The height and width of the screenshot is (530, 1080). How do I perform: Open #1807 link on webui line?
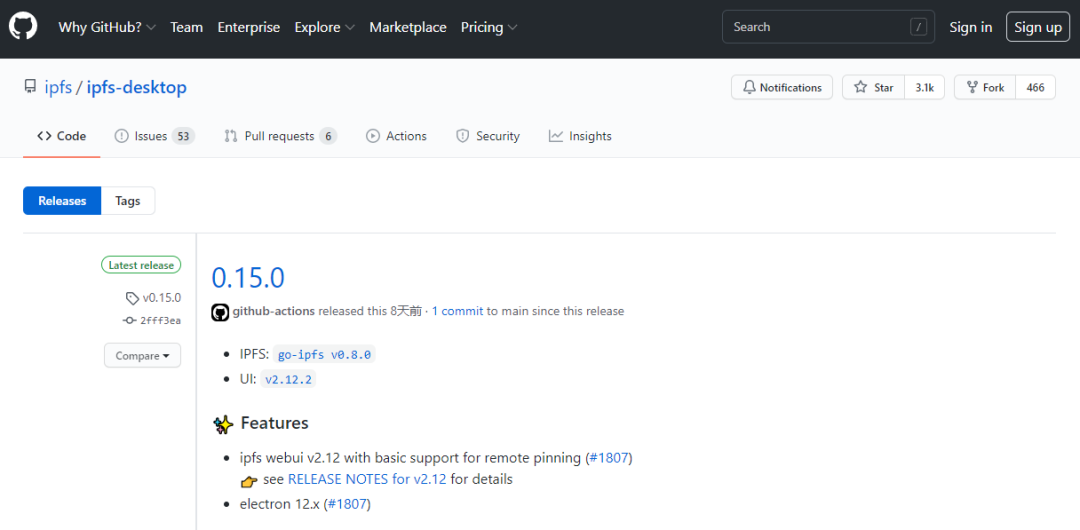(609, 458)
